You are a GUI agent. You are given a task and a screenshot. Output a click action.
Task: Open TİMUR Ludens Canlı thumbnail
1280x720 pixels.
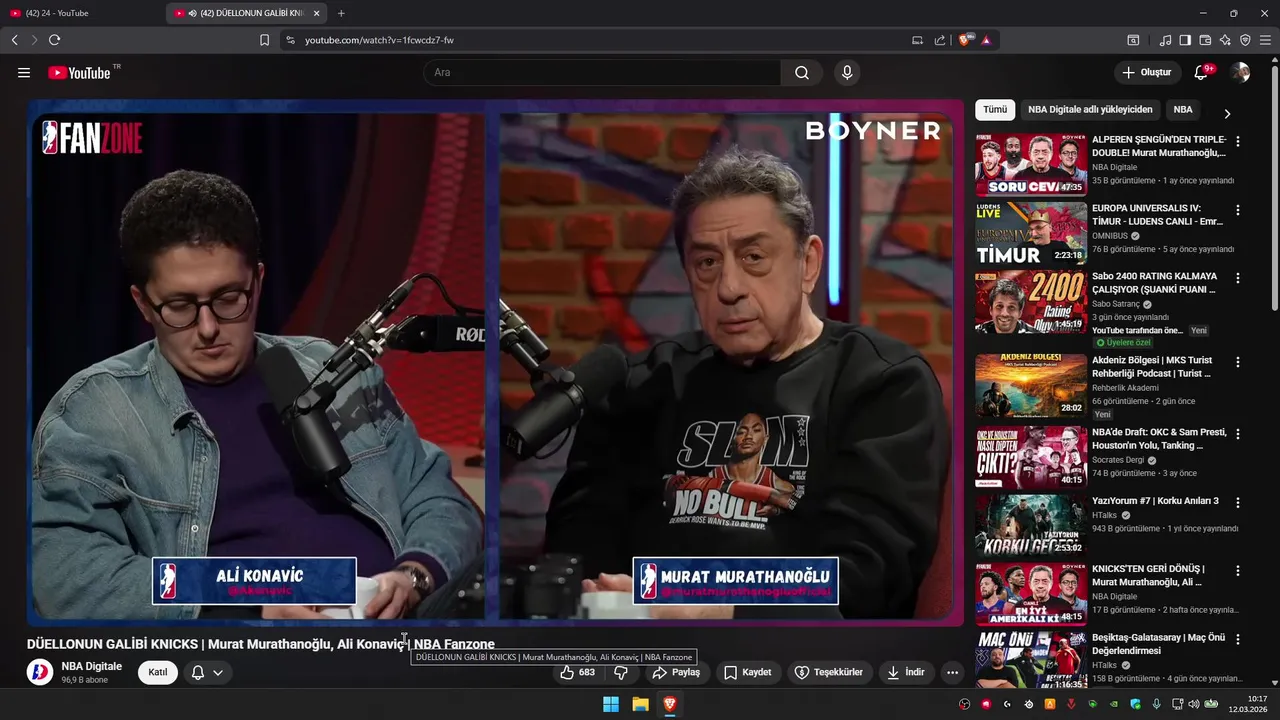(x=1031, y=233)
